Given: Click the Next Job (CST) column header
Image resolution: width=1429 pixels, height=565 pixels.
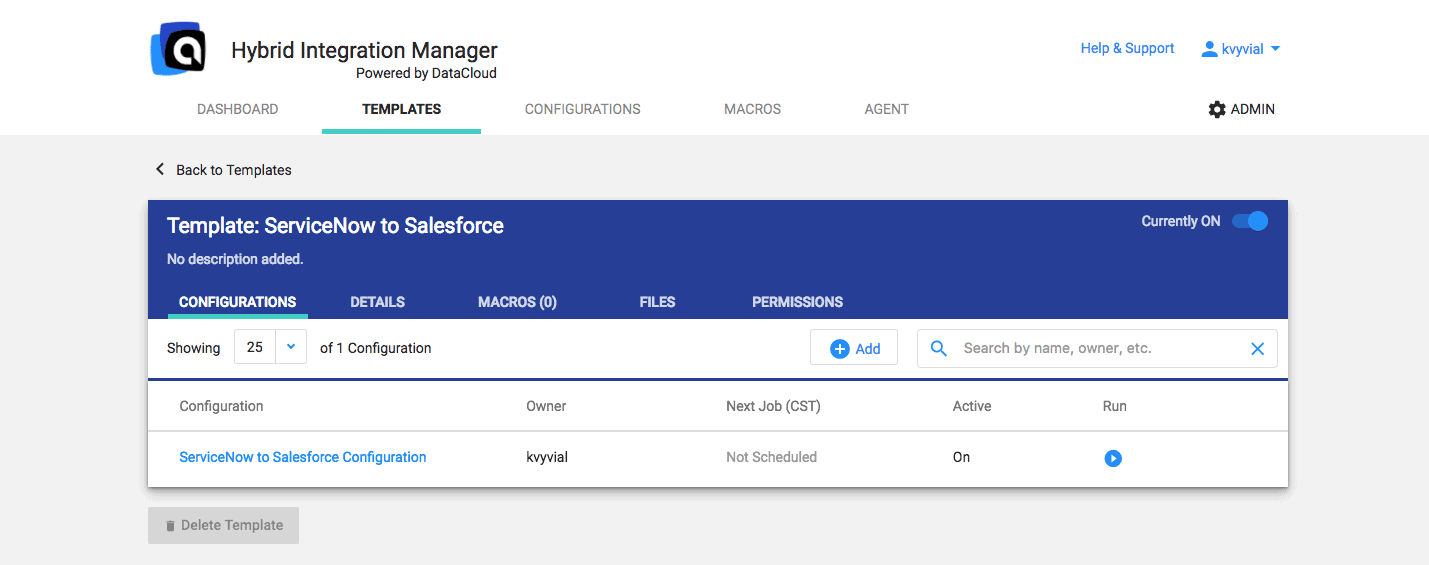Looking at the screenshot, I should pos(773,406).
